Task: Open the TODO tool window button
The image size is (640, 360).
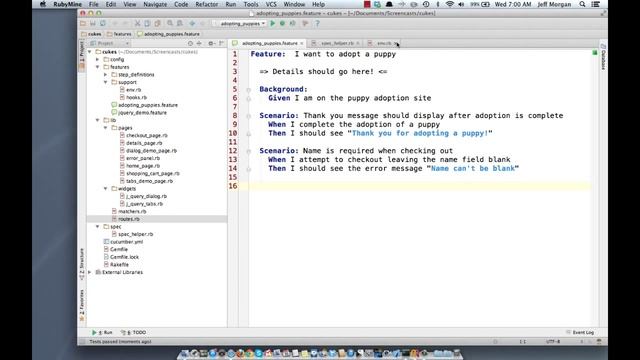Action: coord(133,333)
